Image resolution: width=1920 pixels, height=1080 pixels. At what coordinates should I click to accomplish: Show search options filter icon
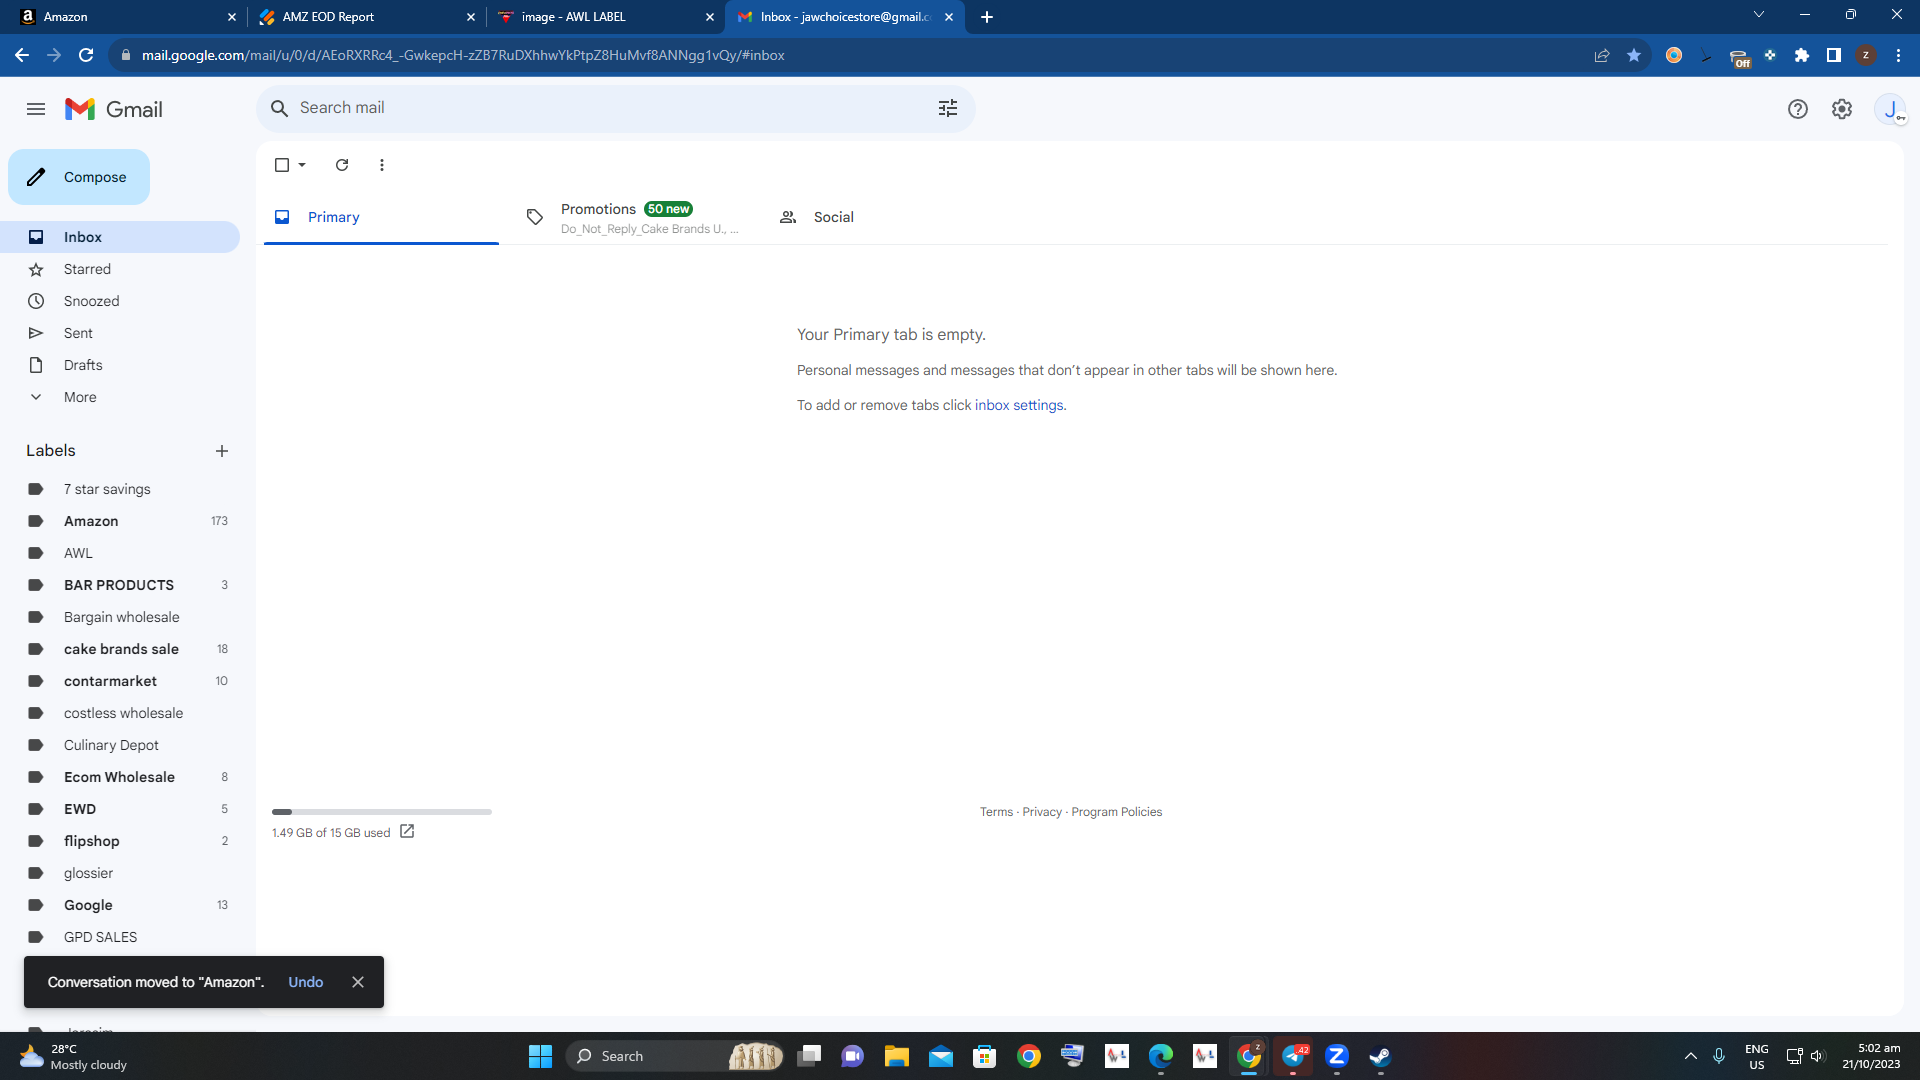(x=948, y=108)
